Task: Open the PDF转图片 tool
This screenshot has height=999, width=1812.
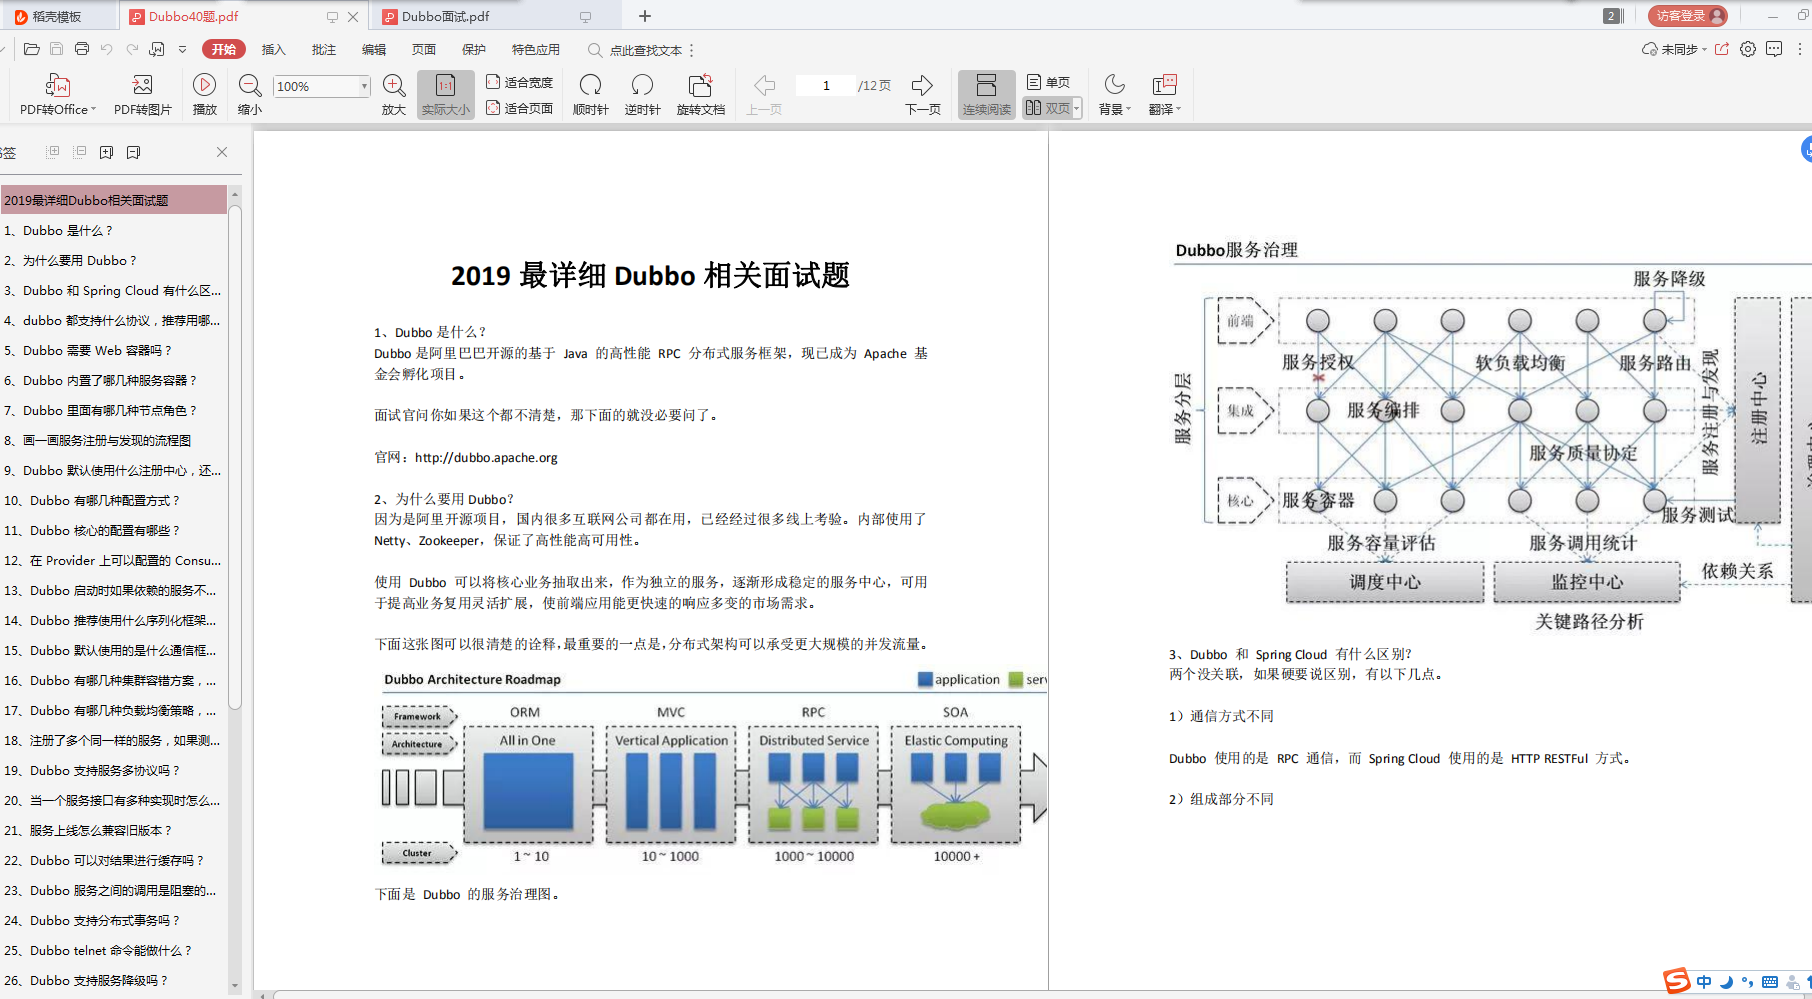Action: tap(141, 92)
